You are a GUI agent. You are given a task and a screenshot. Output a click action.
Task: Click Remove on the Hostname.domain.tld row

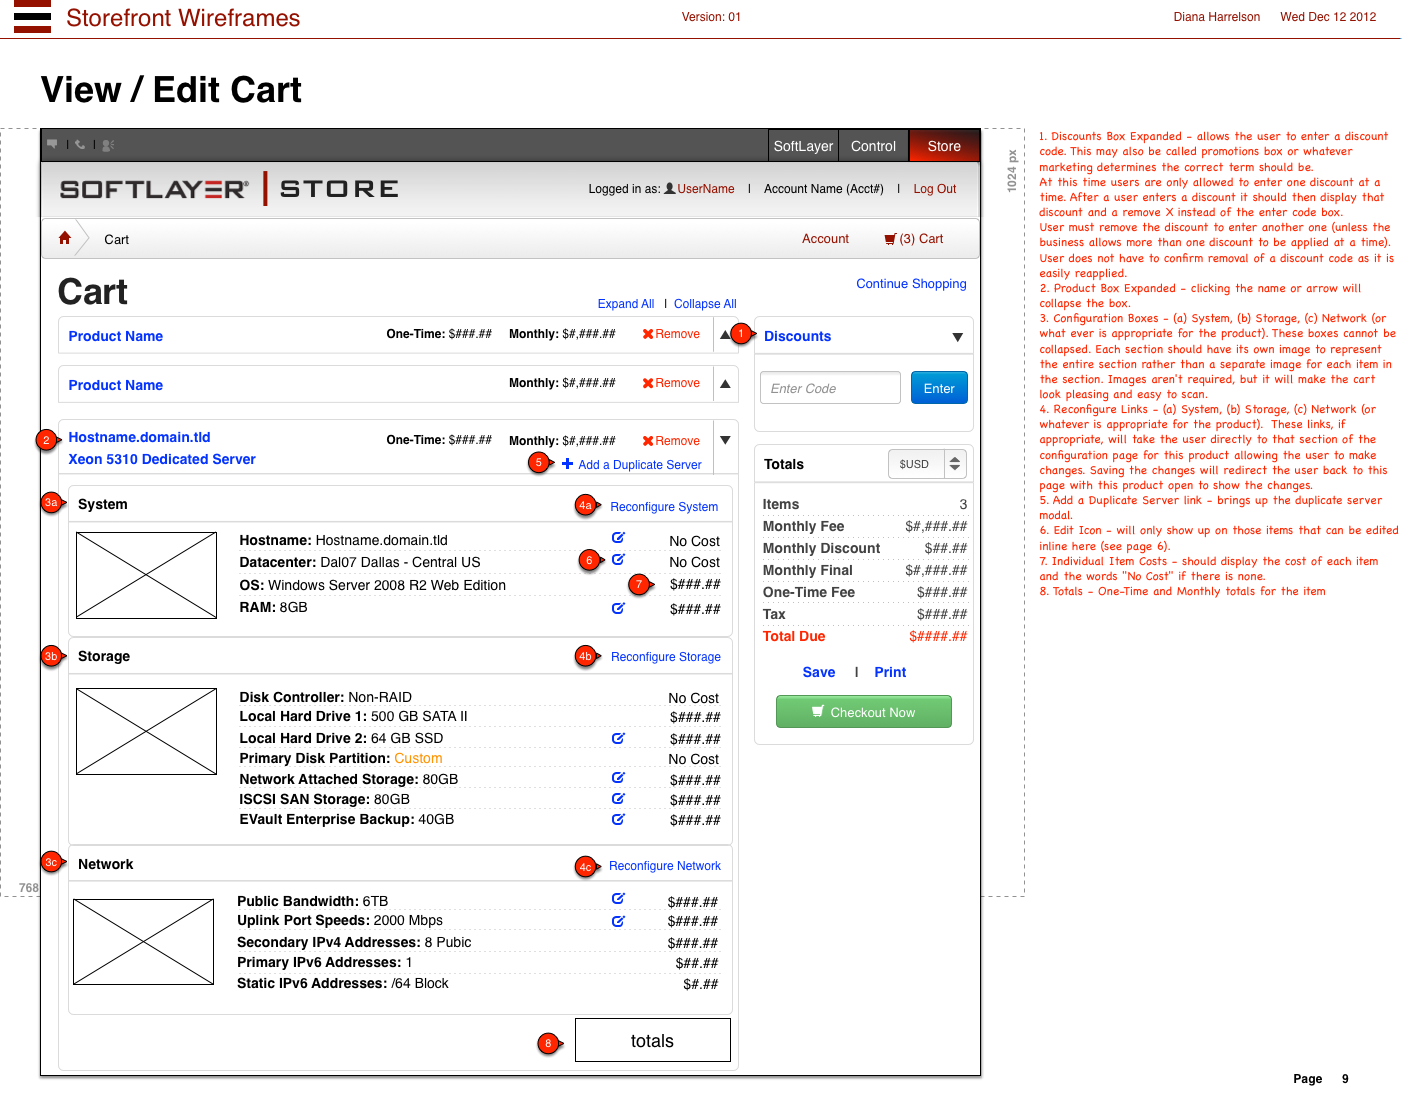click(678, 441)
